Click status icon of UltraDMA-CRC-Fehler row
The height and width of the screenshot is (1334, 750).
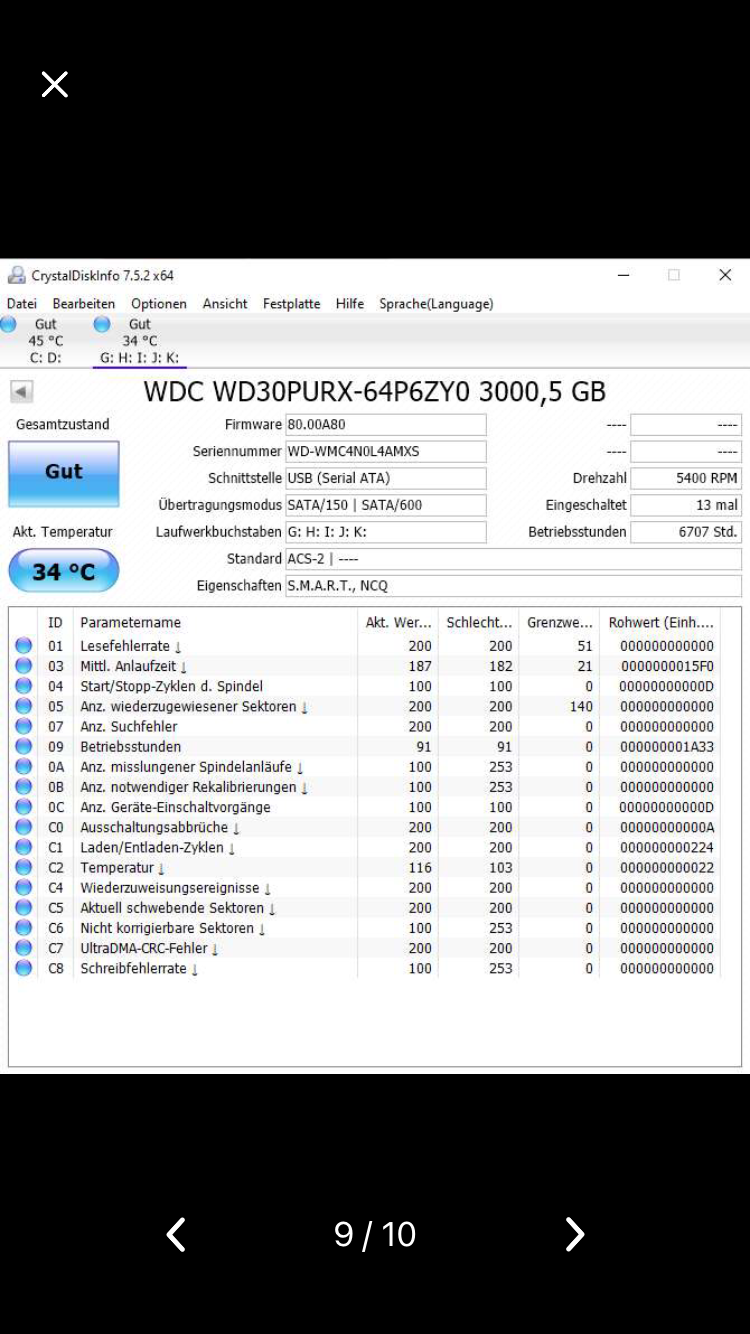23,948
